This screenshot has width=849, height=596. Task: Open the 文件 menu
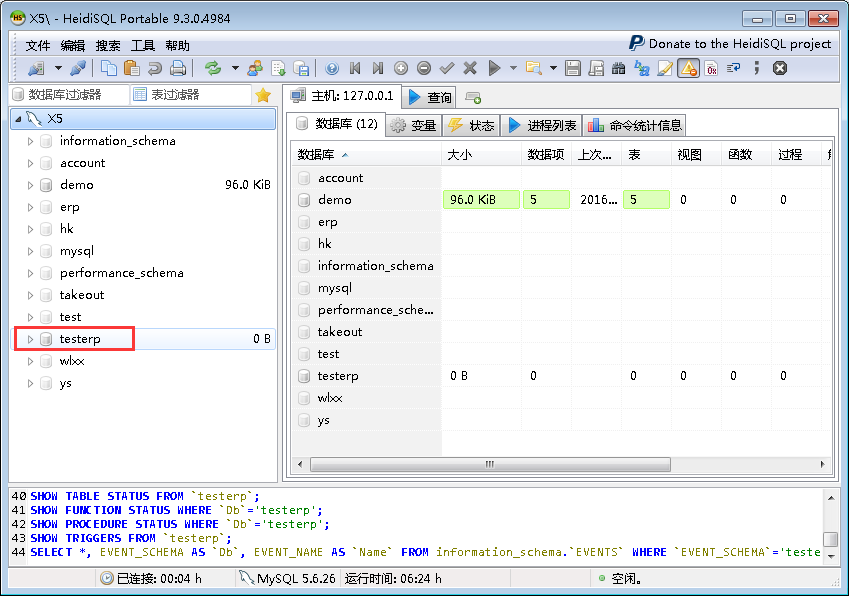(x=38, y=45)
